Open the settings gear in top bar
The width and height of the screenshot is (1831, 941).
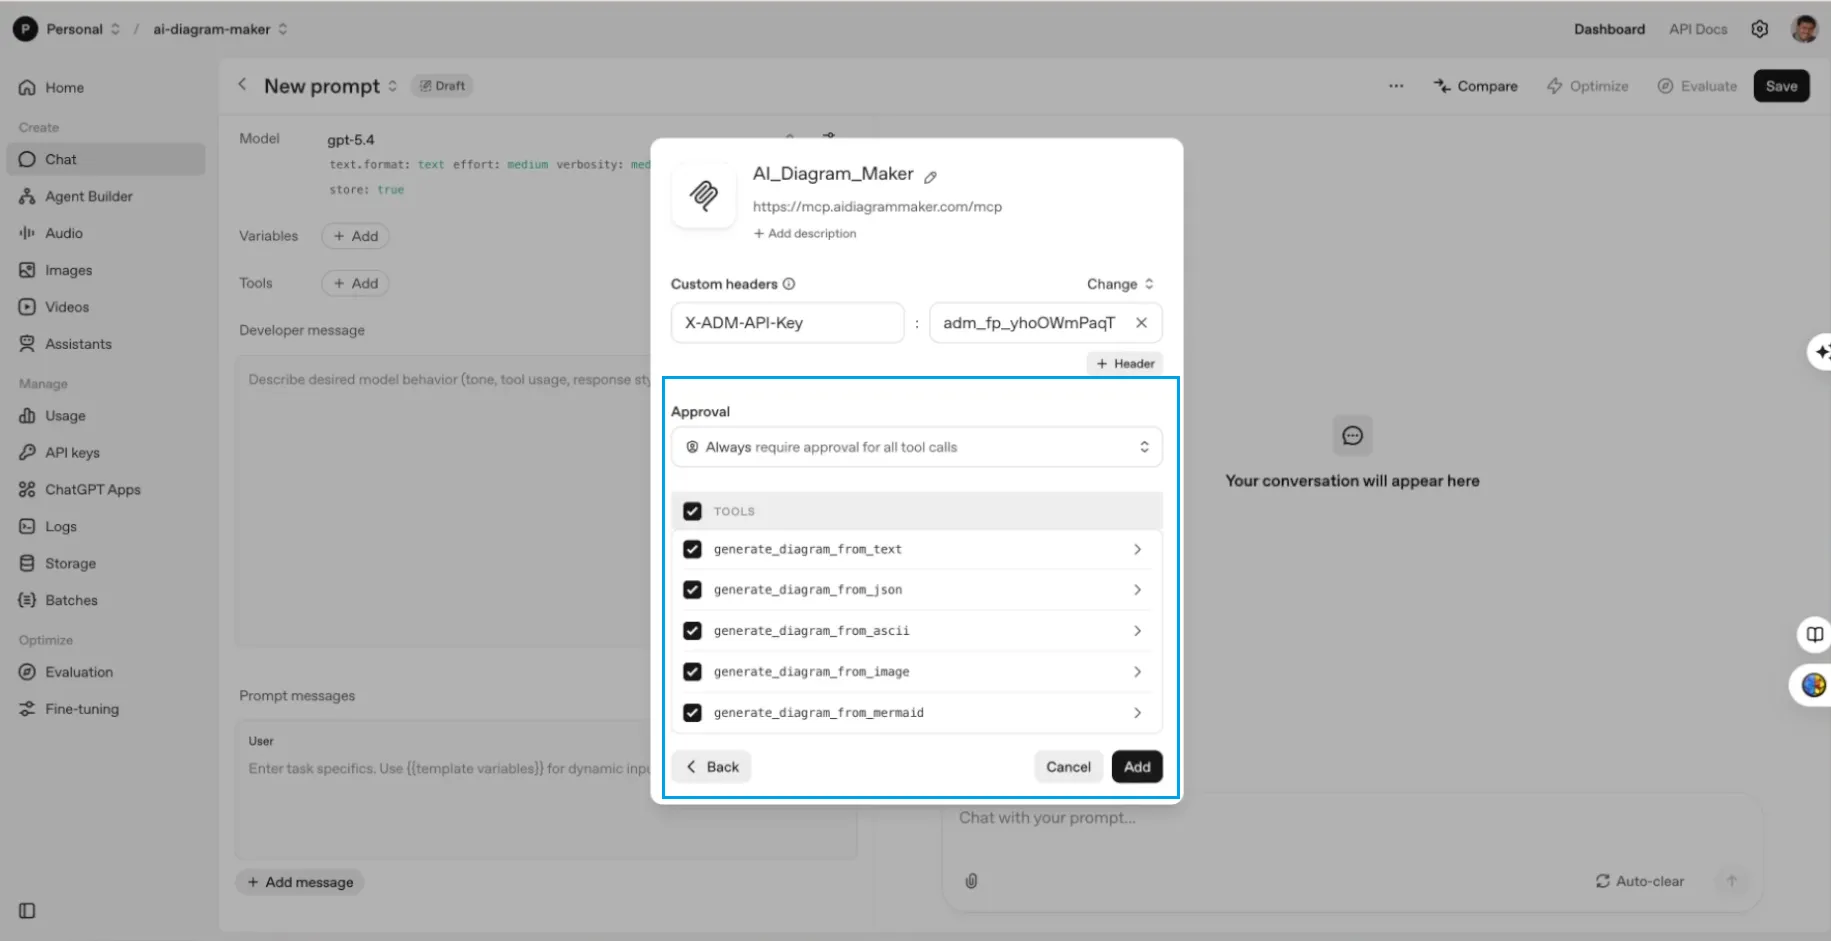(x=1760, y=29)
